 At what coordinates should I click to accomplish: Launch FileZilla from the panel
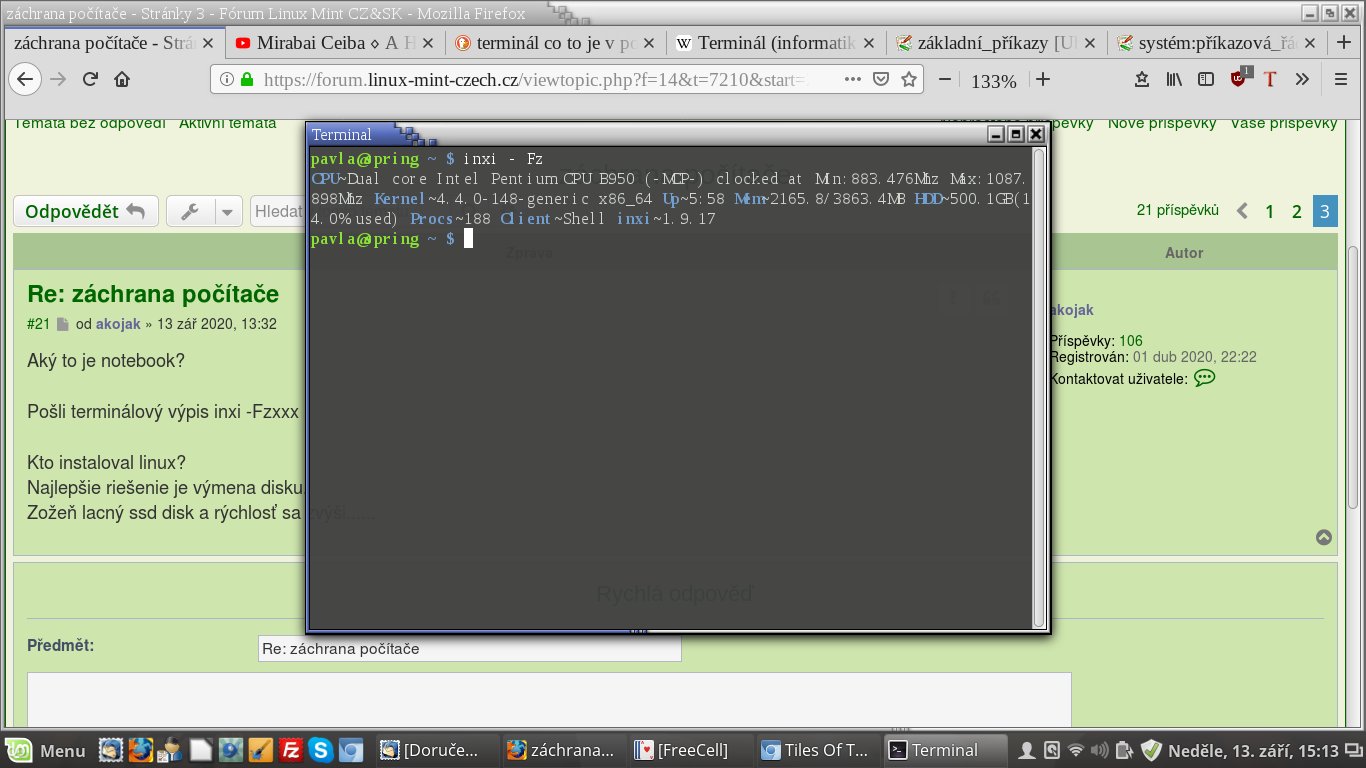coord(291,749)
